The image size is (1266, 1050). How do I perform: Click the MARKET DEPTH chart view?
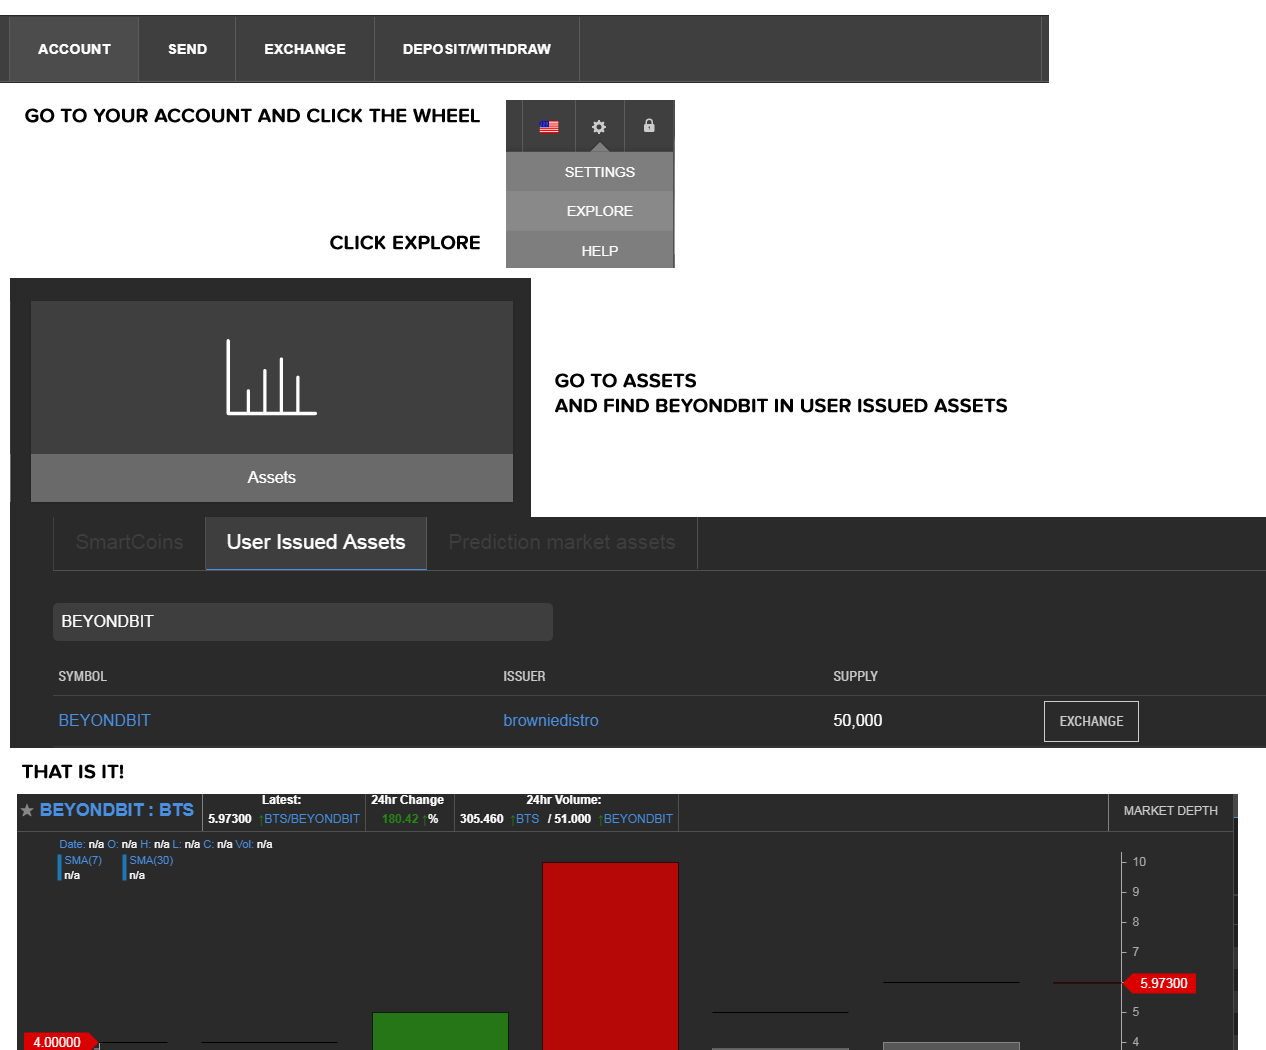[1170, 812]
